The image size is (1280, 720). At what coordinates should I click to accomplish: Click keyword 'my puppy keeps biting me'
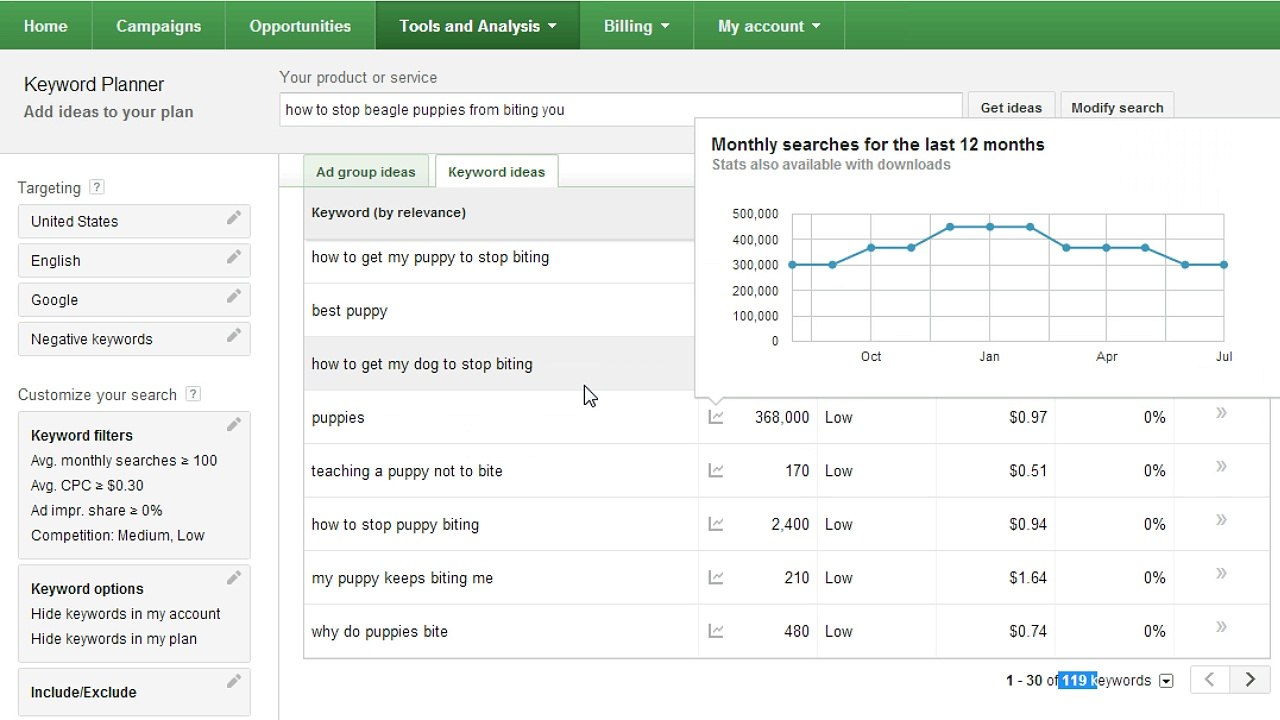(402, 578)
